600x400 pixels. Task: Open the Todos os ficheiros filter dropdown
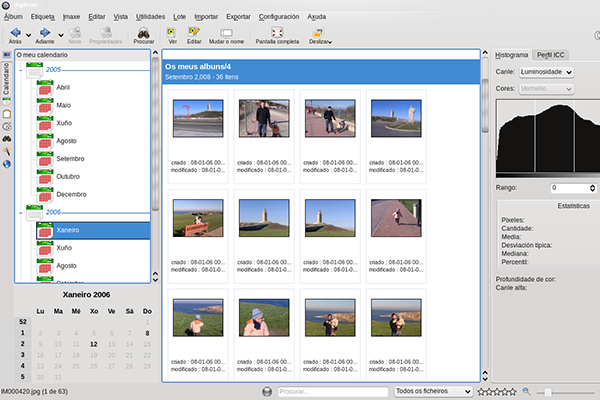point(432,391)
